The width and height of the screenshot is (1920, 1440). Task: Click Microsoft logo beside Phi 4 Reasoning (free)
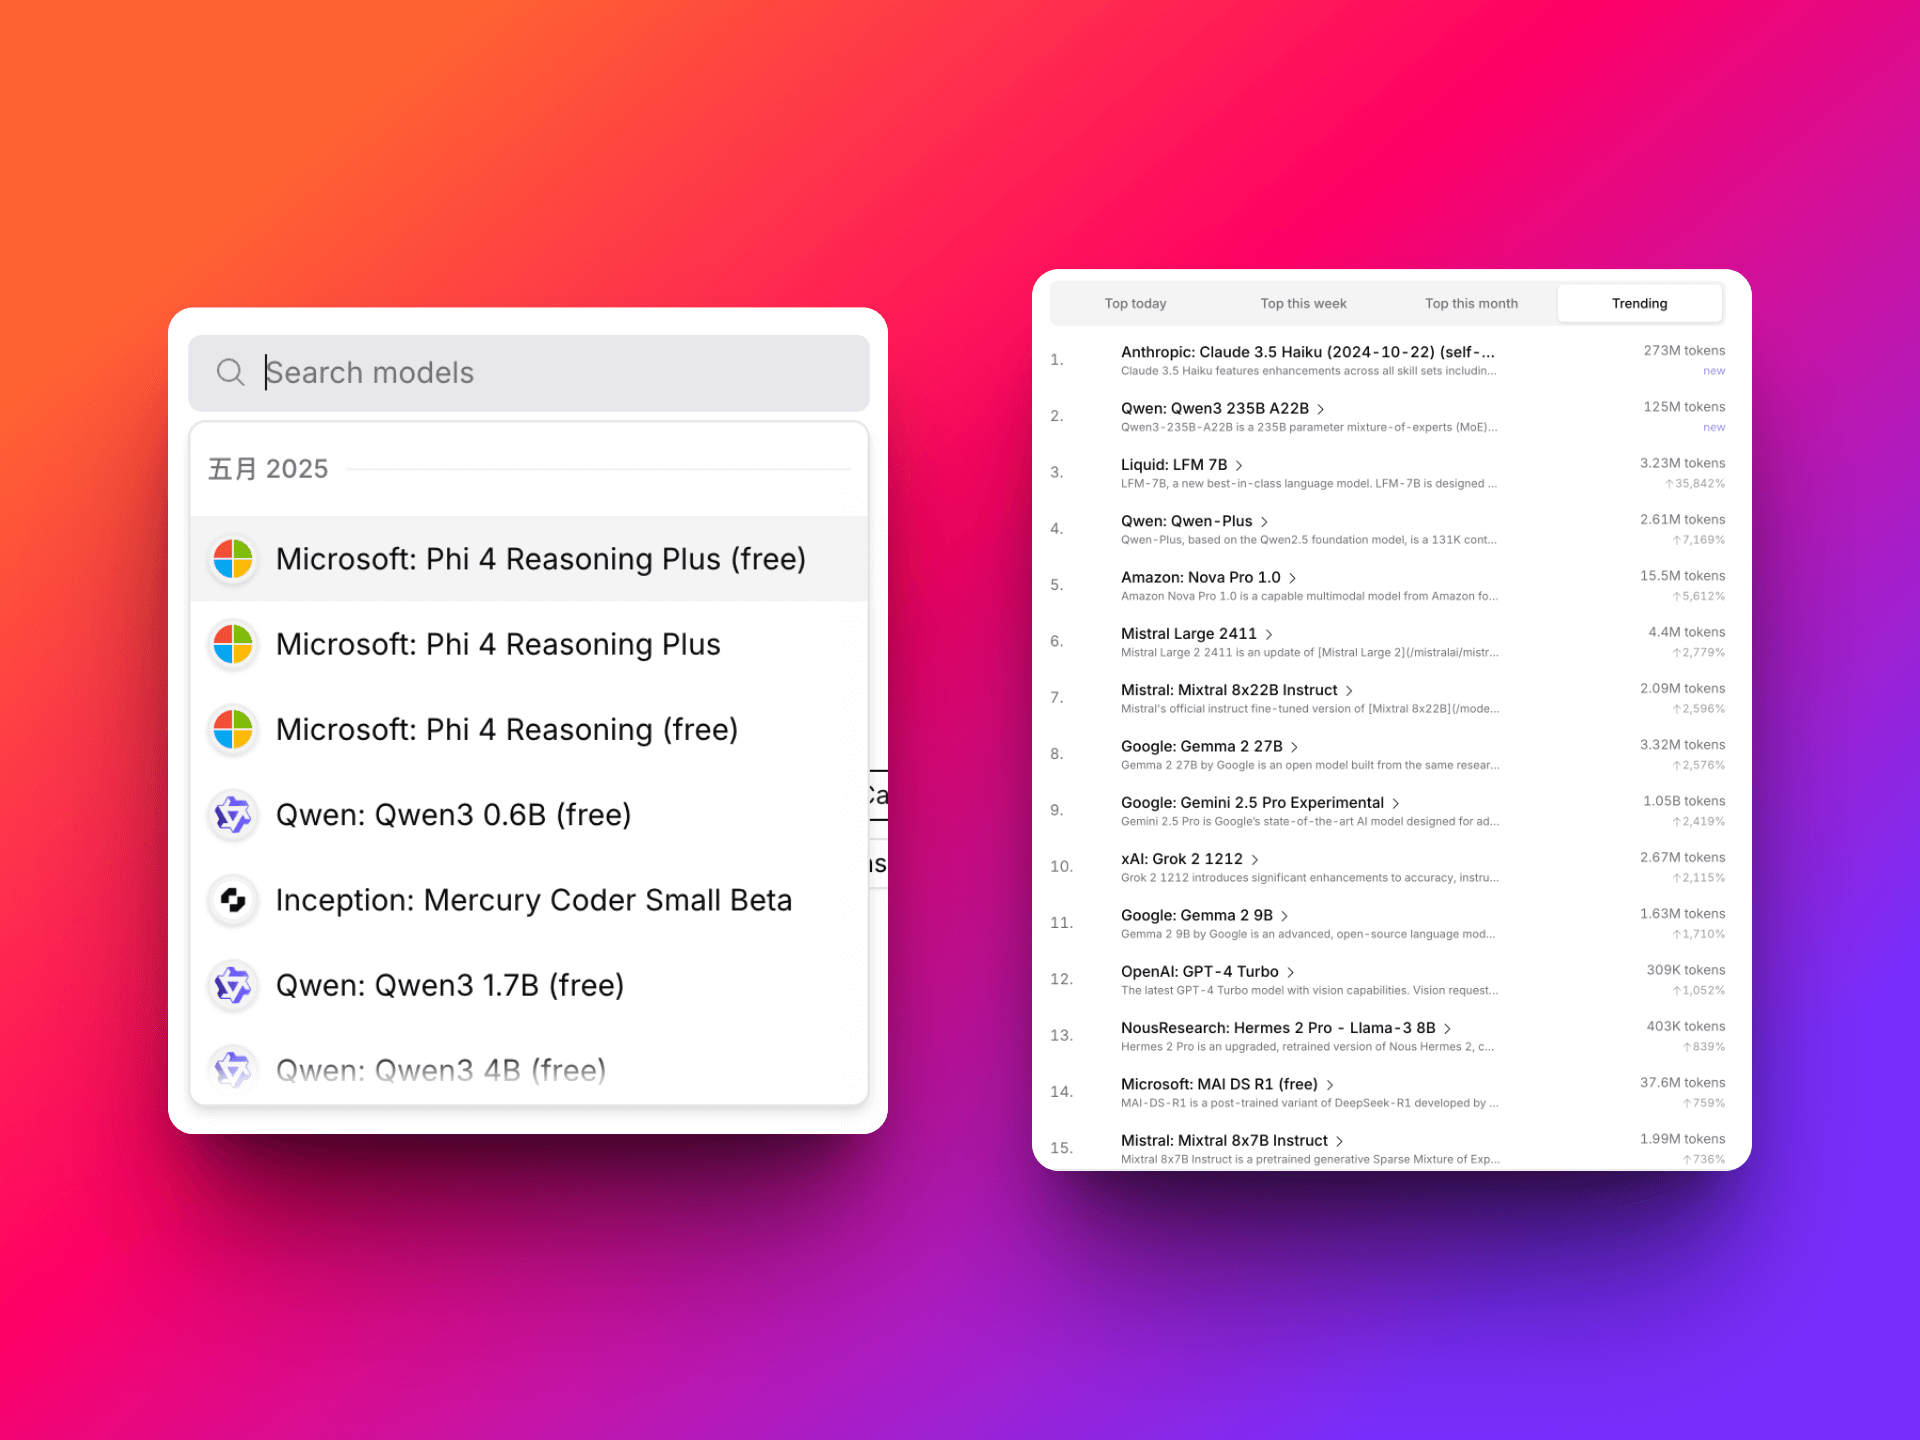tap(233, 729)
